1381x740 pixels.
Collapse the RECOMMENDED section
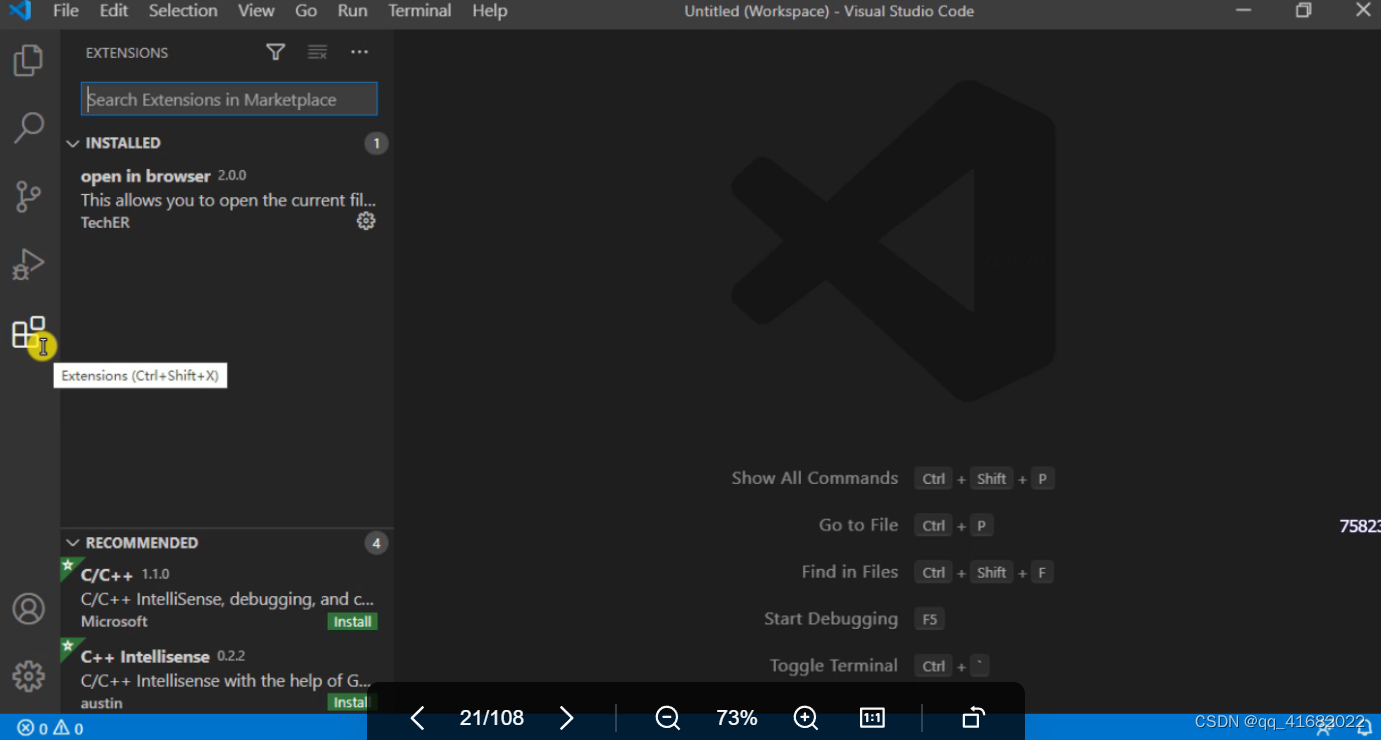click(72, 543)
